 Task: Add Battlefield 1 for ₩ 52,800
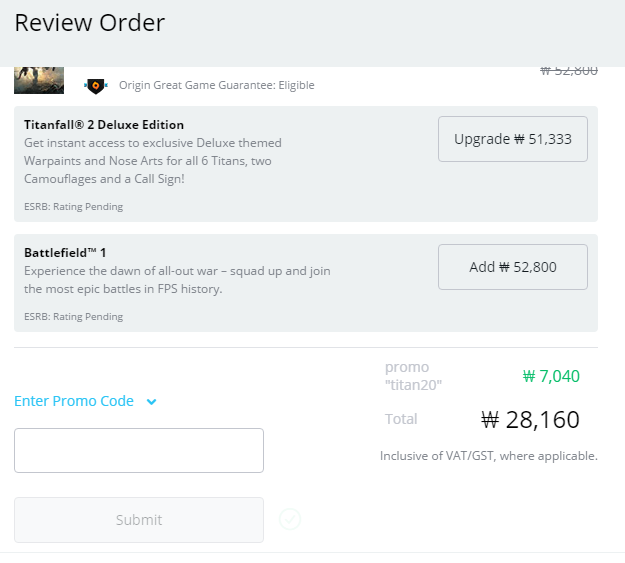[x=513, y=267]
